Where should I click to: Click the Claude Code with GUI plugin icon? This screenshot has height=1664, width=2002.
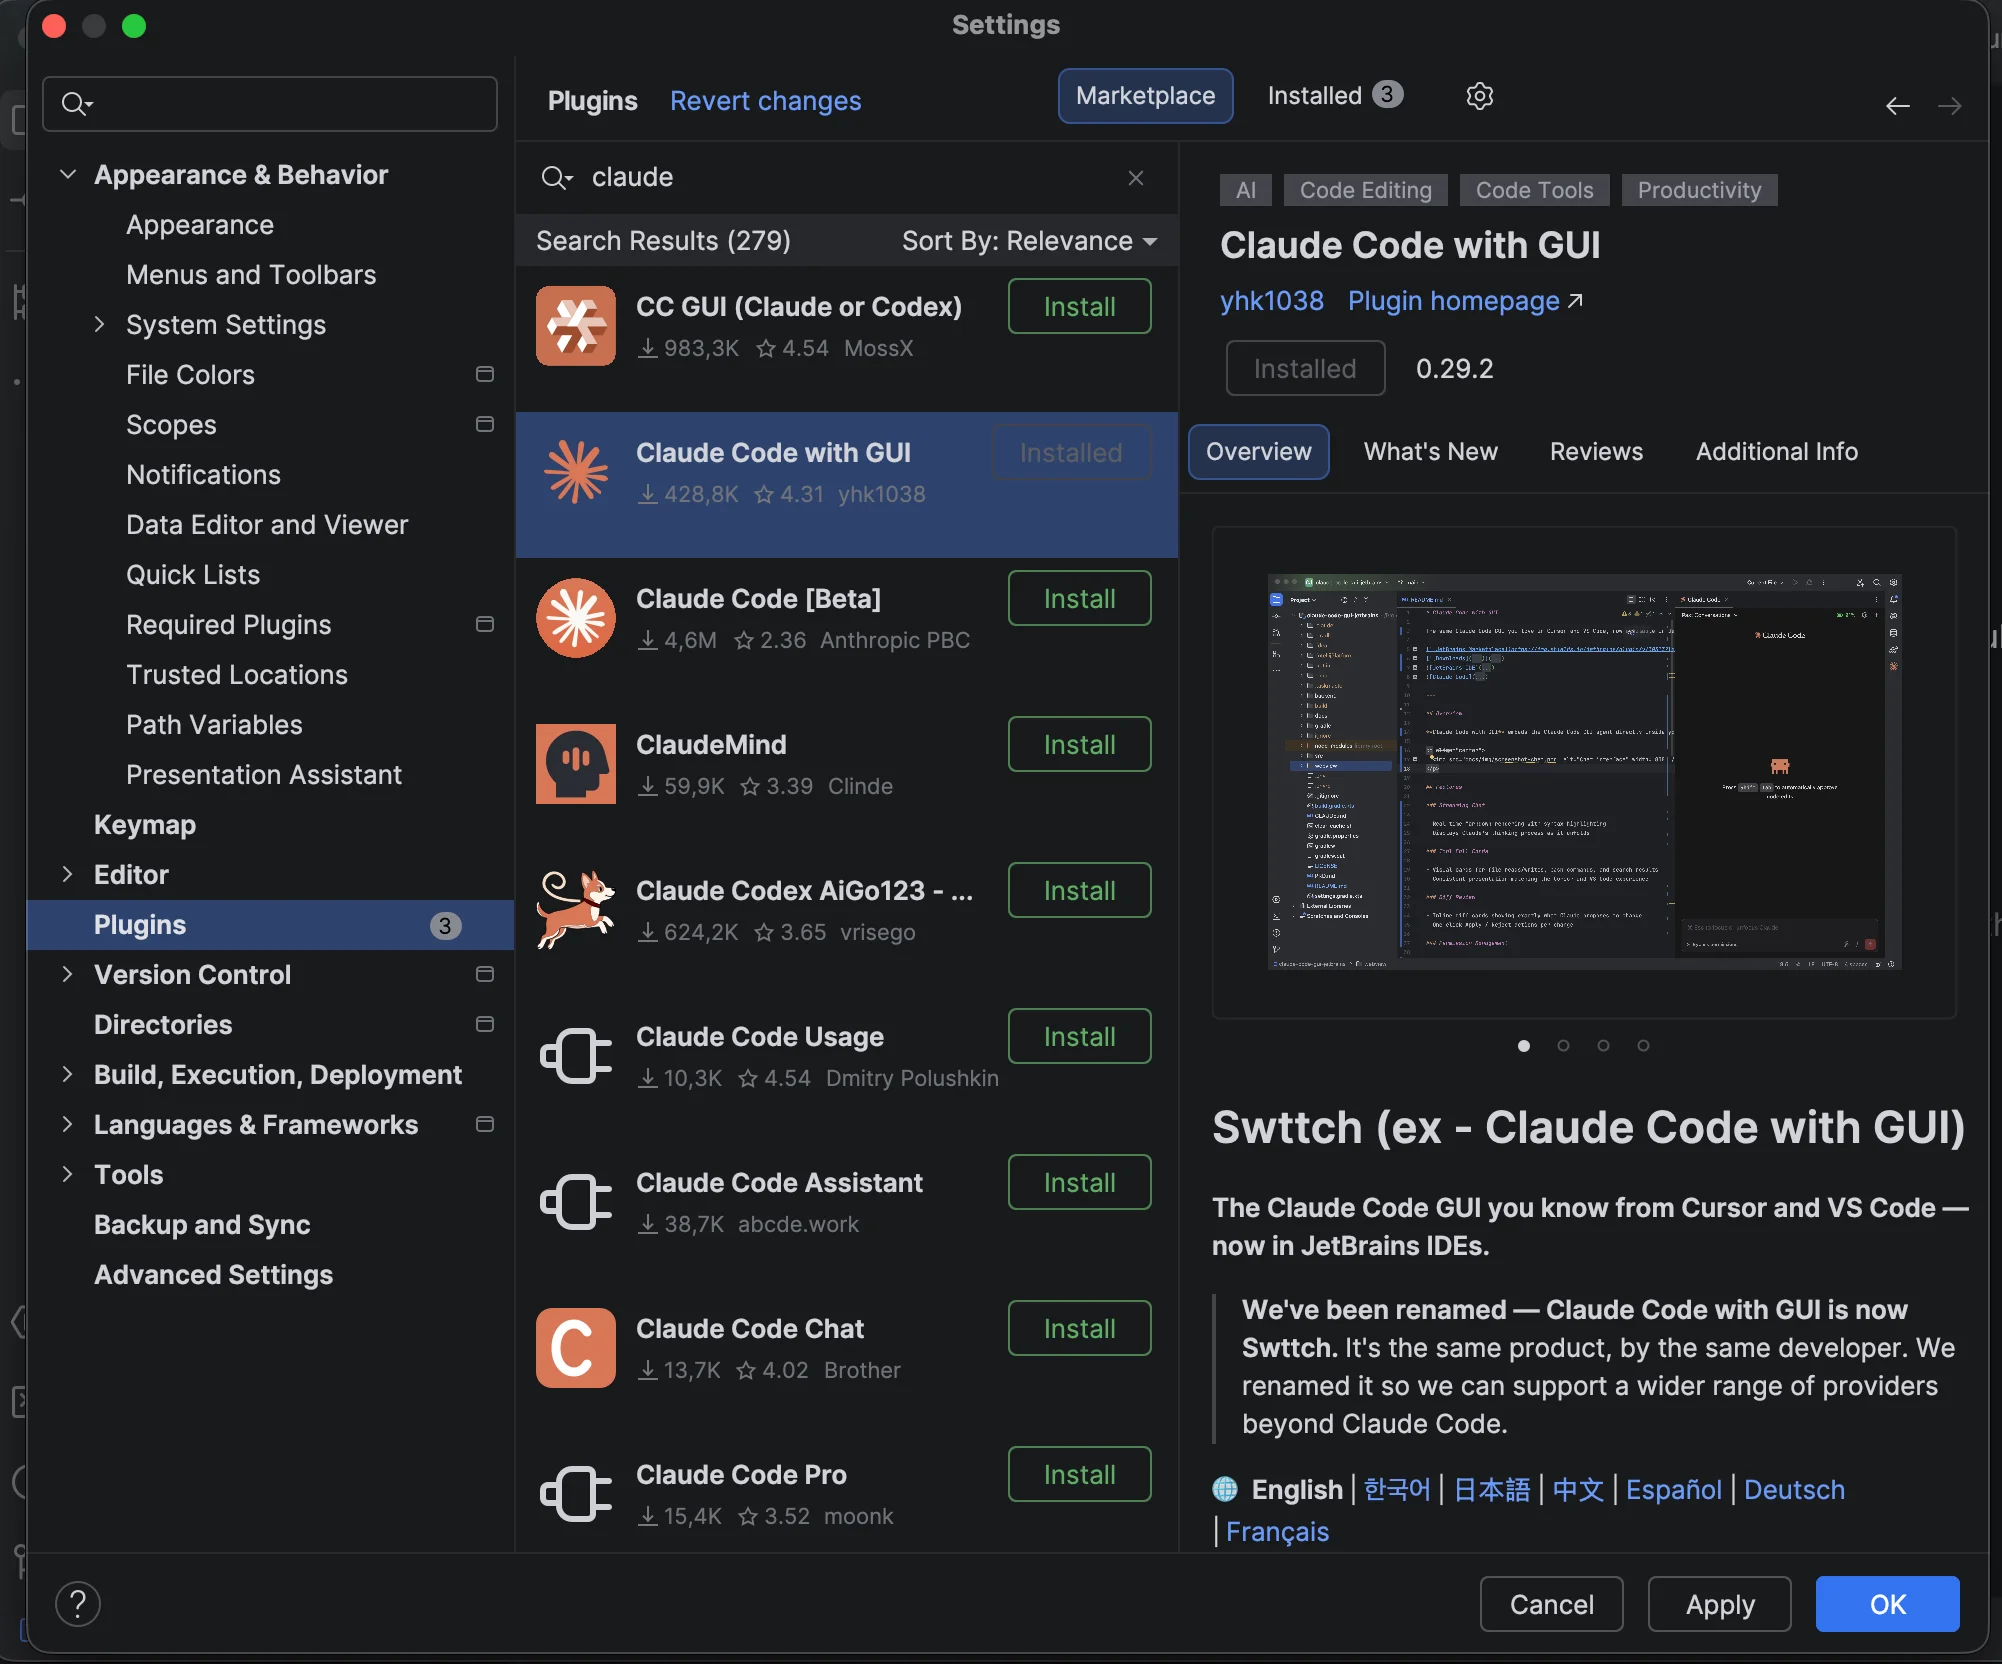576,472
